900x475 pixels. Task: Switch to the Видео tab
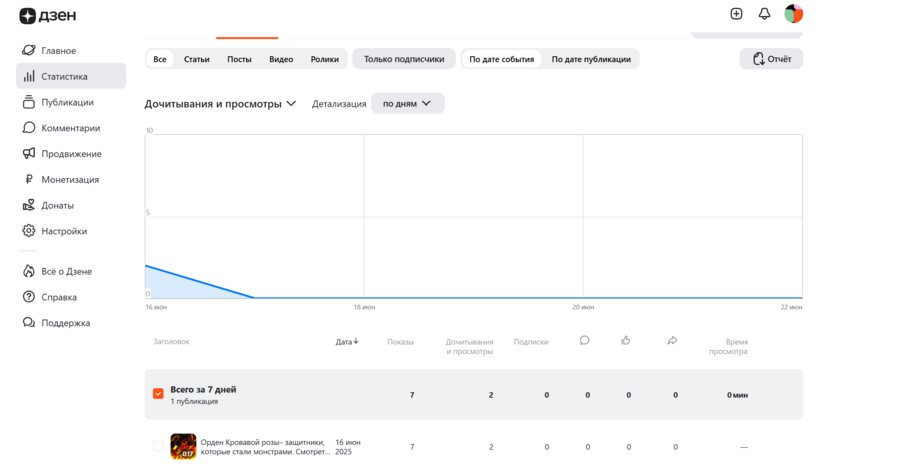281,59
